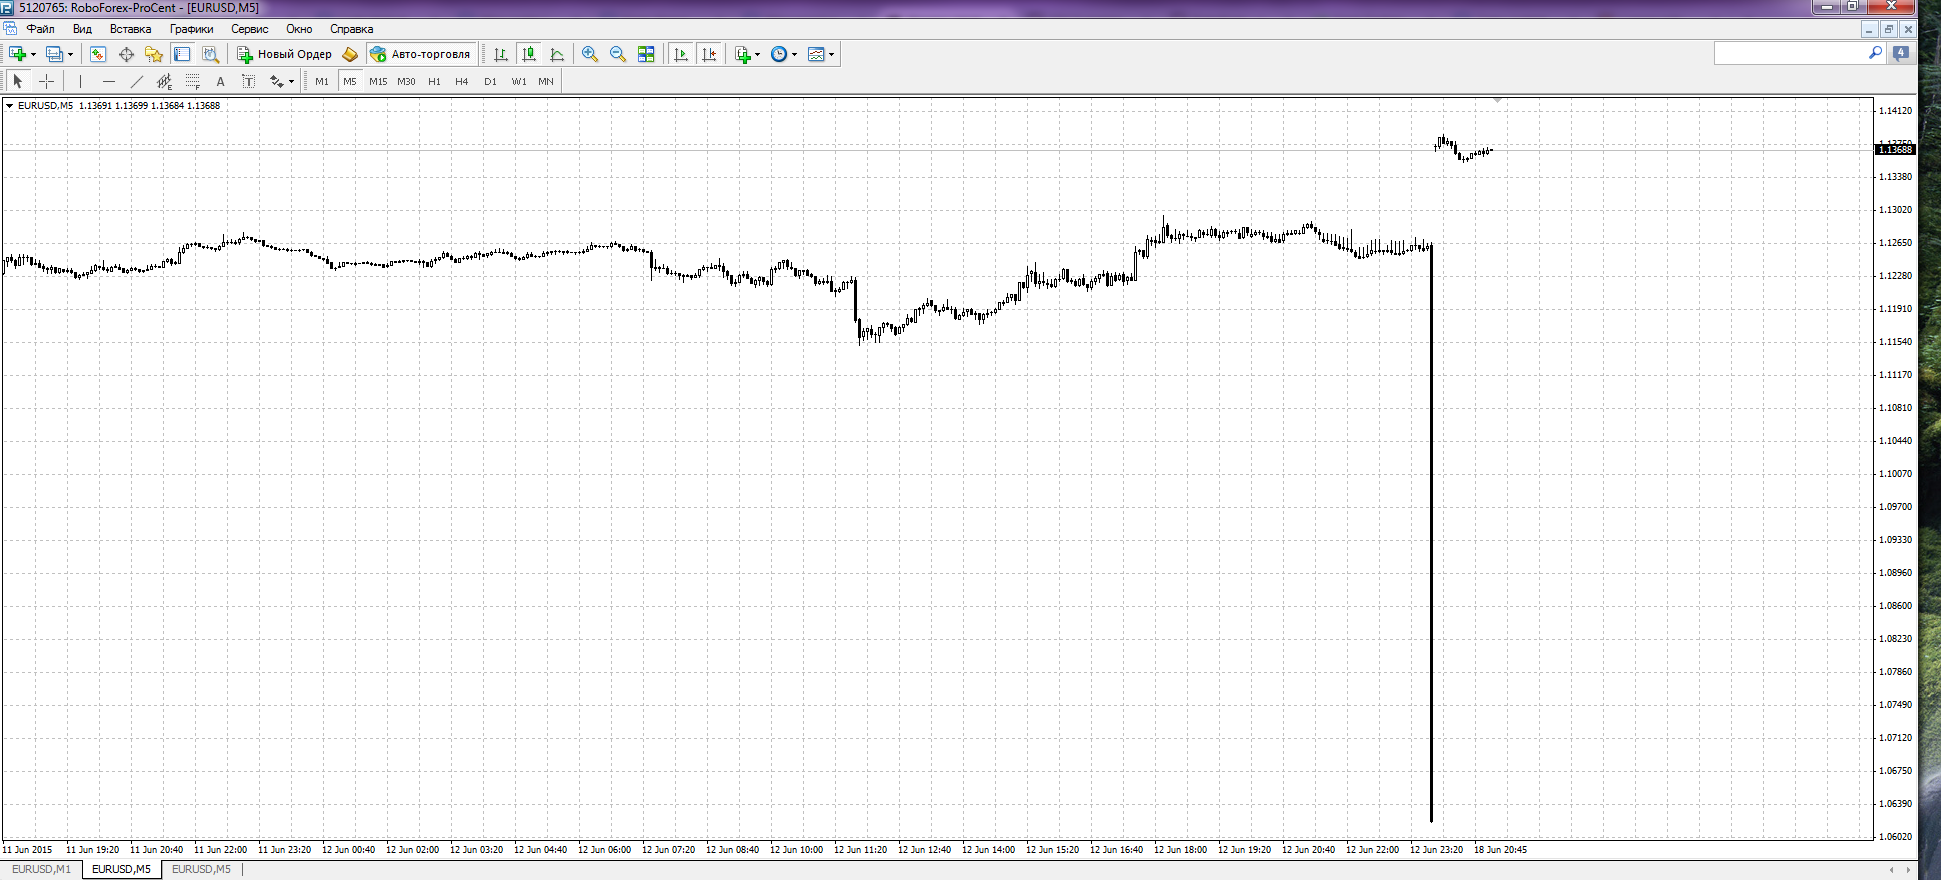Switch to M1 timeframe
This screenshot has height=880, width=1941.
click(322, 81)
